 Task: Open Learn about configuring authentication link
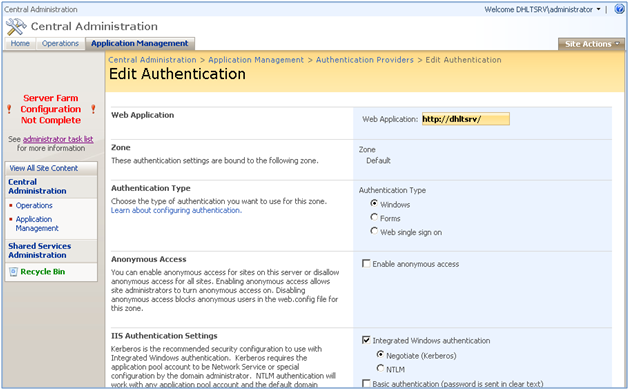click(x=176, y=210)
